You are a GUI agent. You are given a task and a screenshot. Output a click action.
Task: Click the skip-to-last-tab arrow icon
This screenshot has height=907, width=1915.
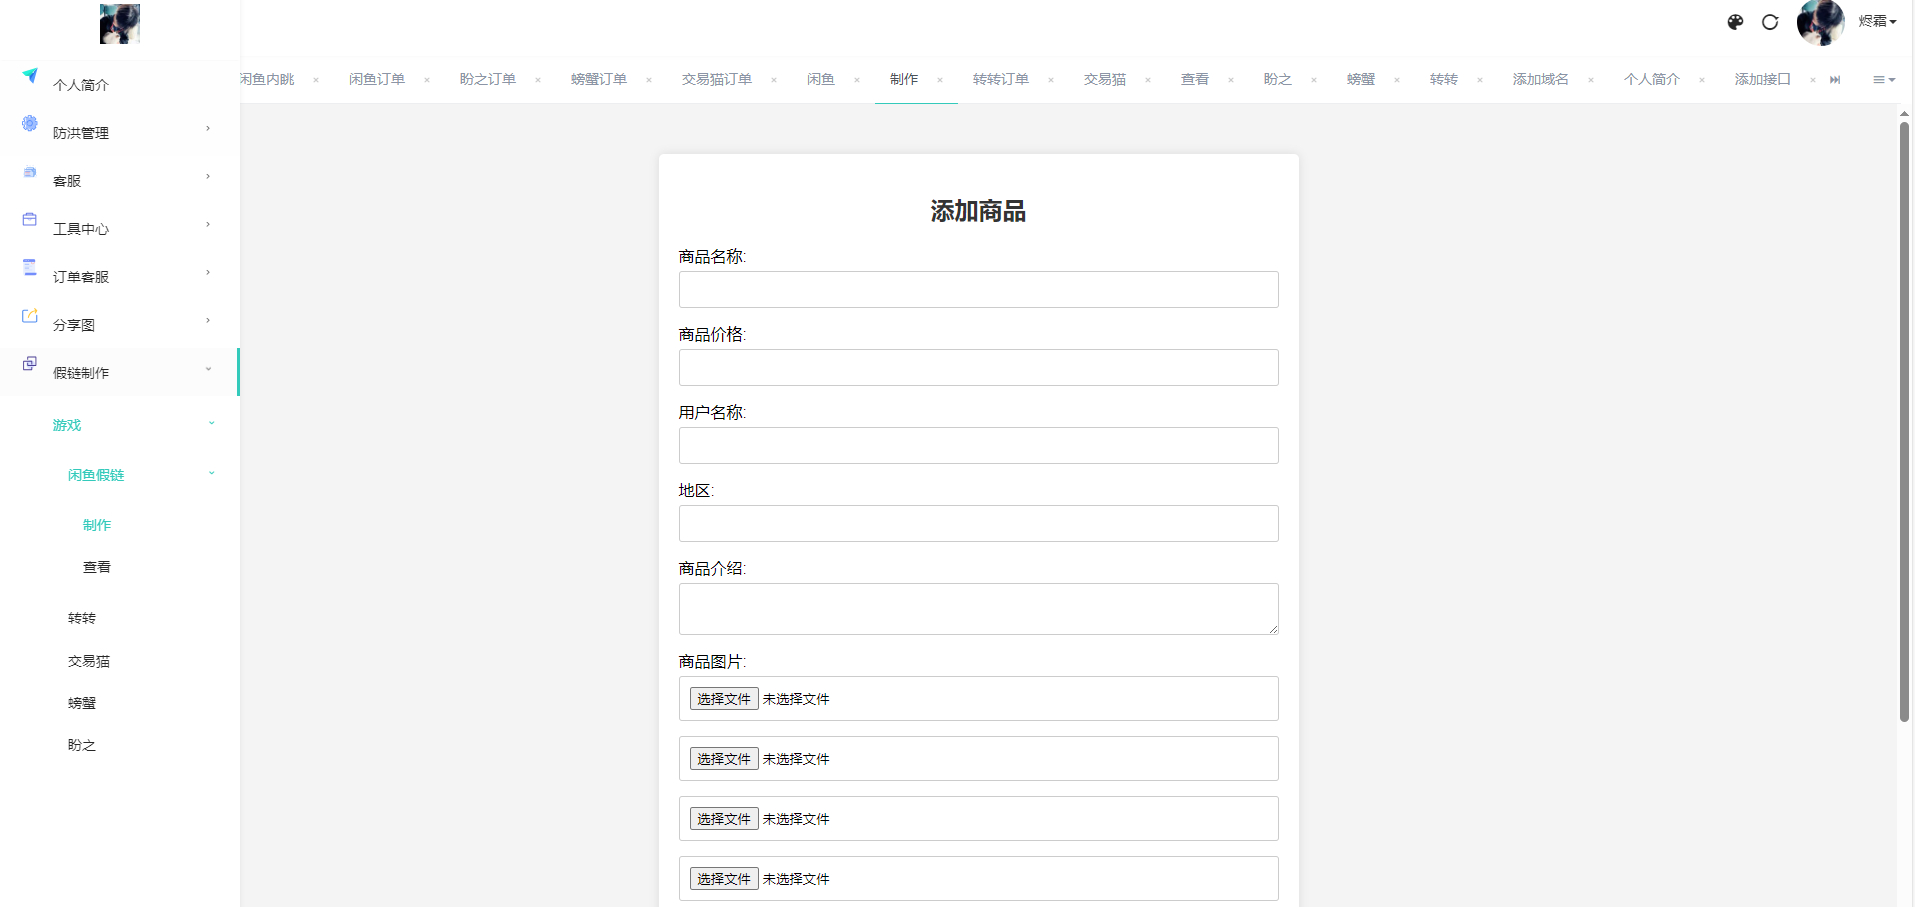(1835, 79)
